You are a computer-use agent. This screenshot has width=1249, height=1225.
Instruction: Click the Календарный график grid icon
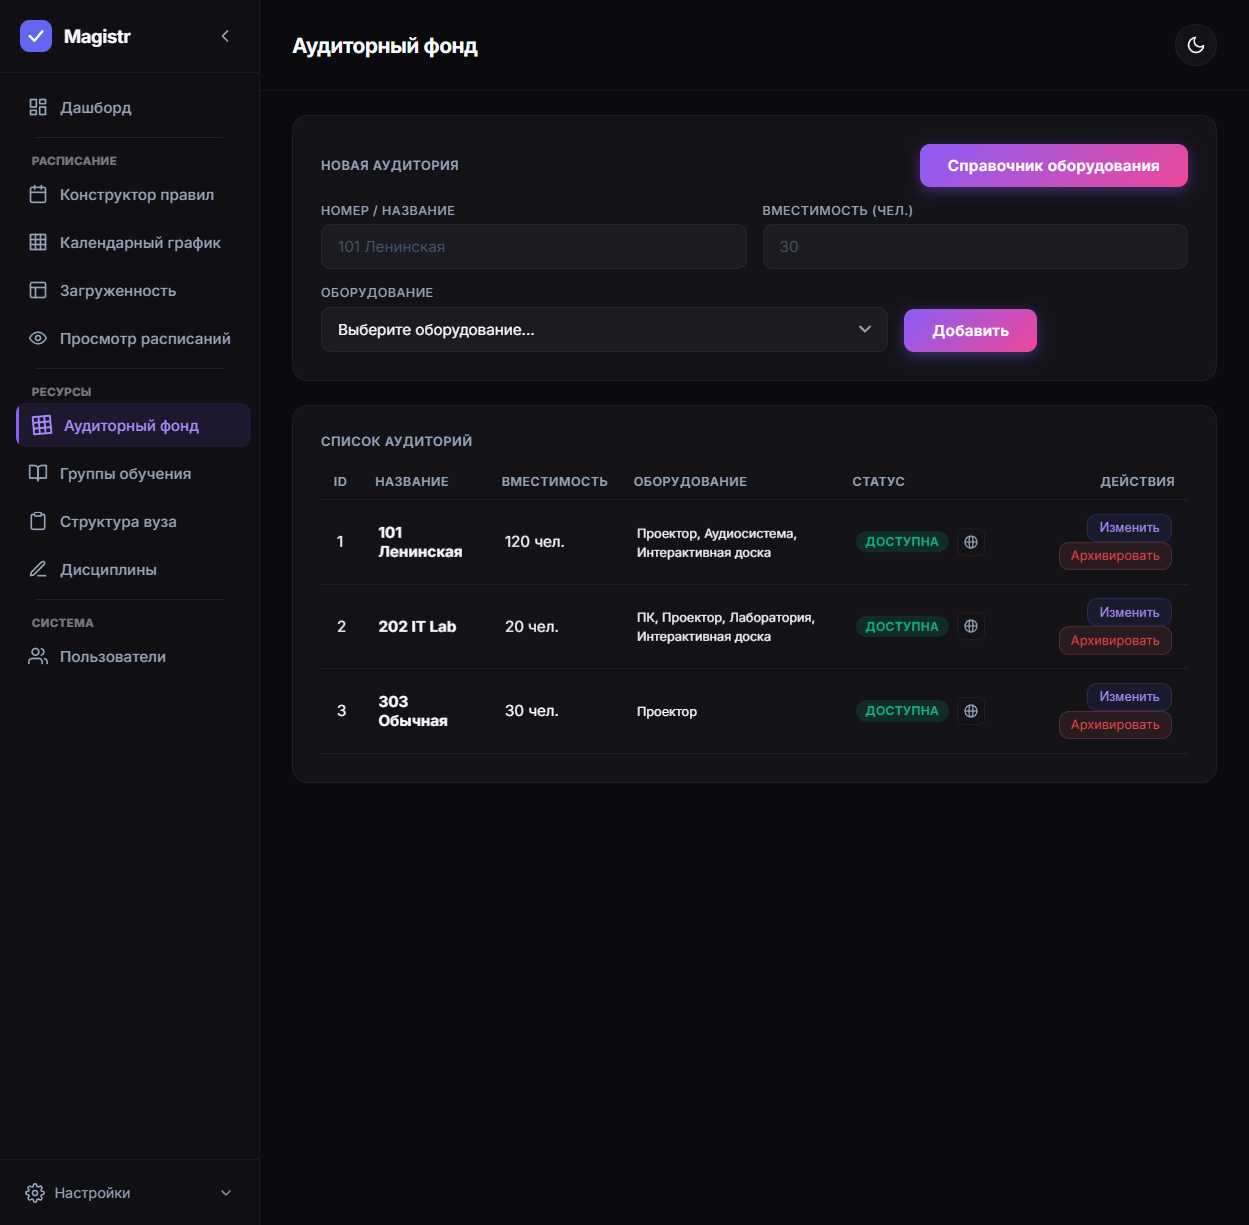pyautogui.click(x=38, y=242)
